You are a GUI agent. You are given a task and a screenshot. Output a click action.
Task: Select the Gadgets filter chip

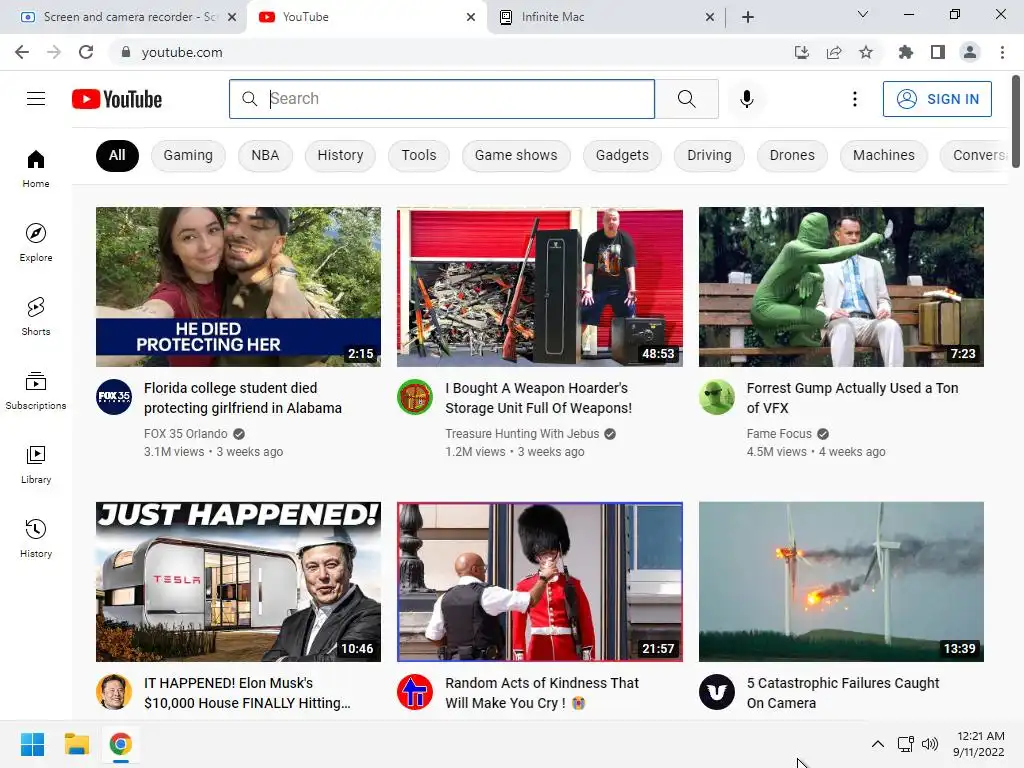622,155
